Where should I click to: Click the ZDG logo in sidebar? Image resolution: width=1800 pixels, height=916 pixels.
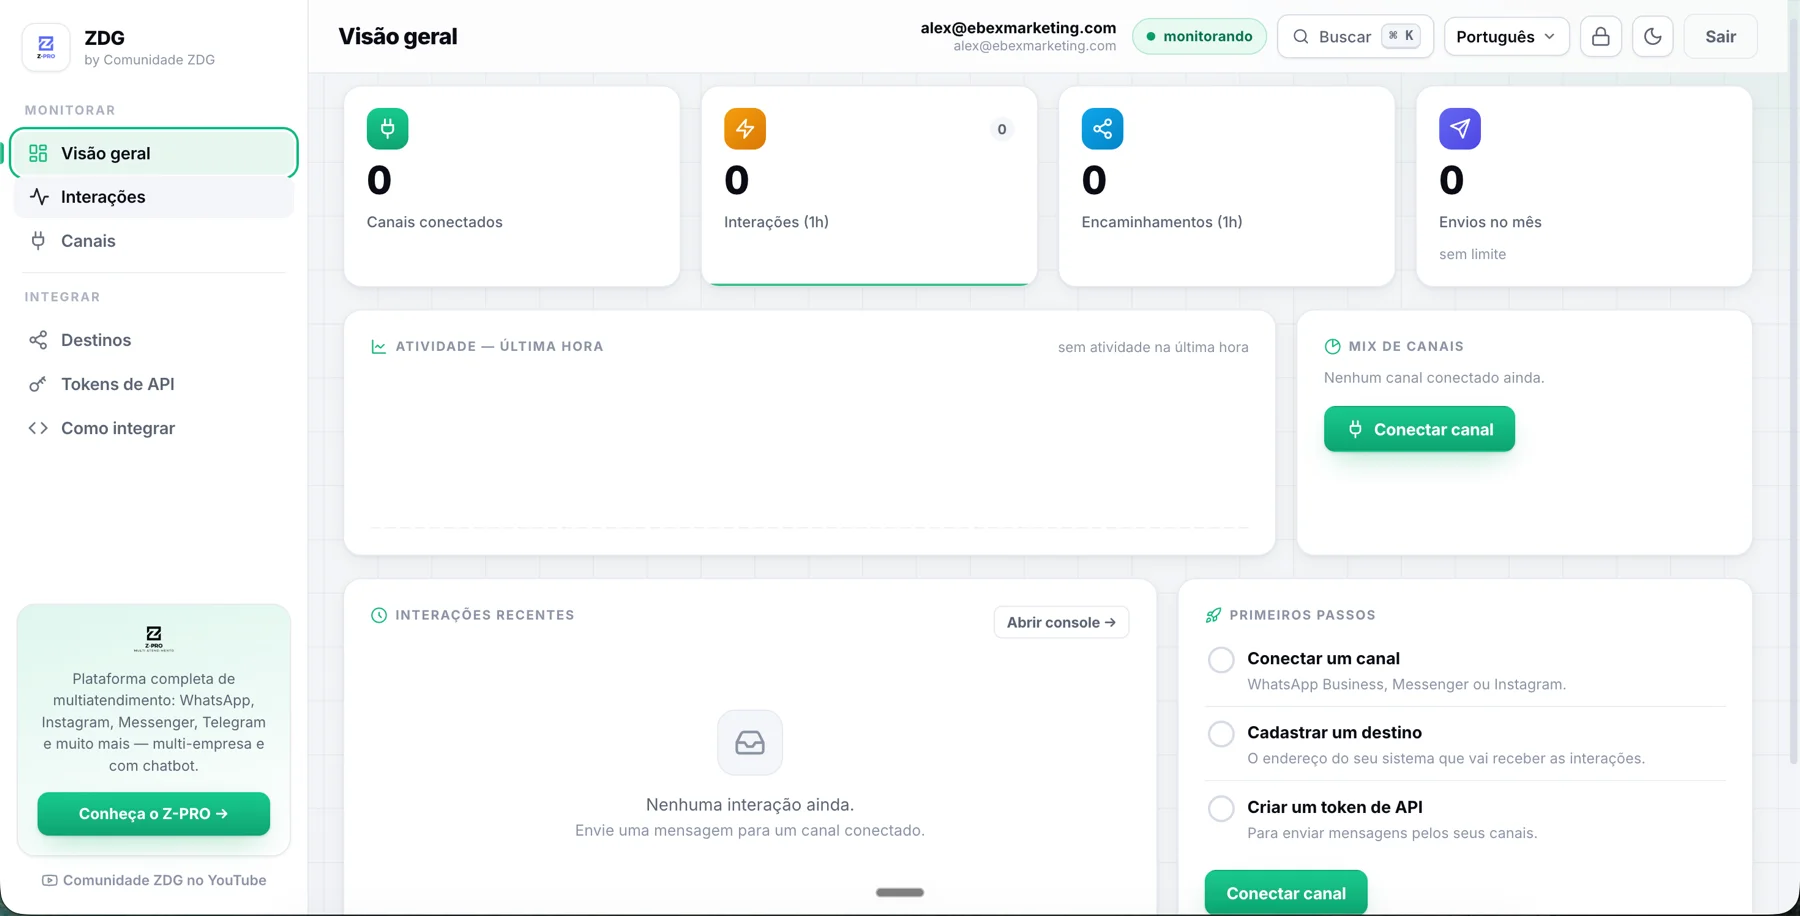[46, 47]
